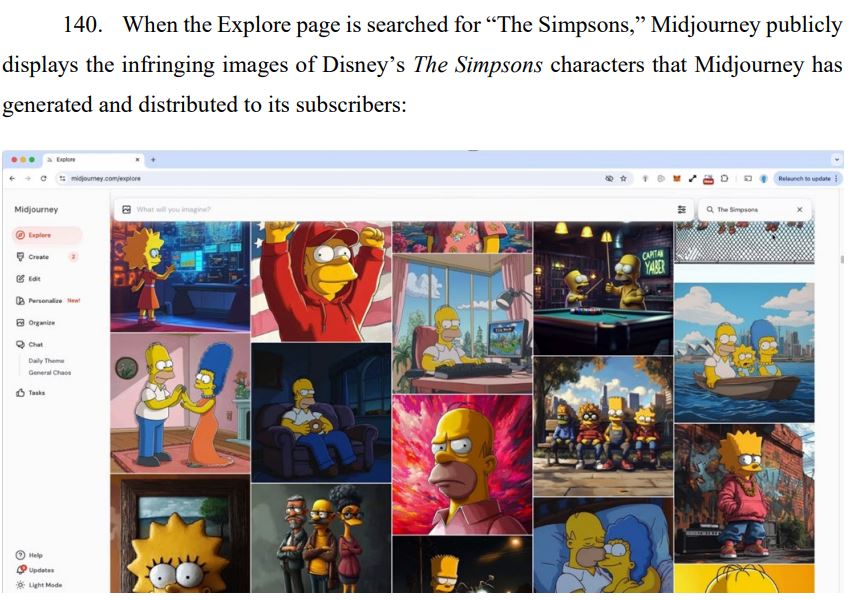Viewport: 850px width, 600px height.
Task: Open the Updates notifications
Action: click(35, 570)
